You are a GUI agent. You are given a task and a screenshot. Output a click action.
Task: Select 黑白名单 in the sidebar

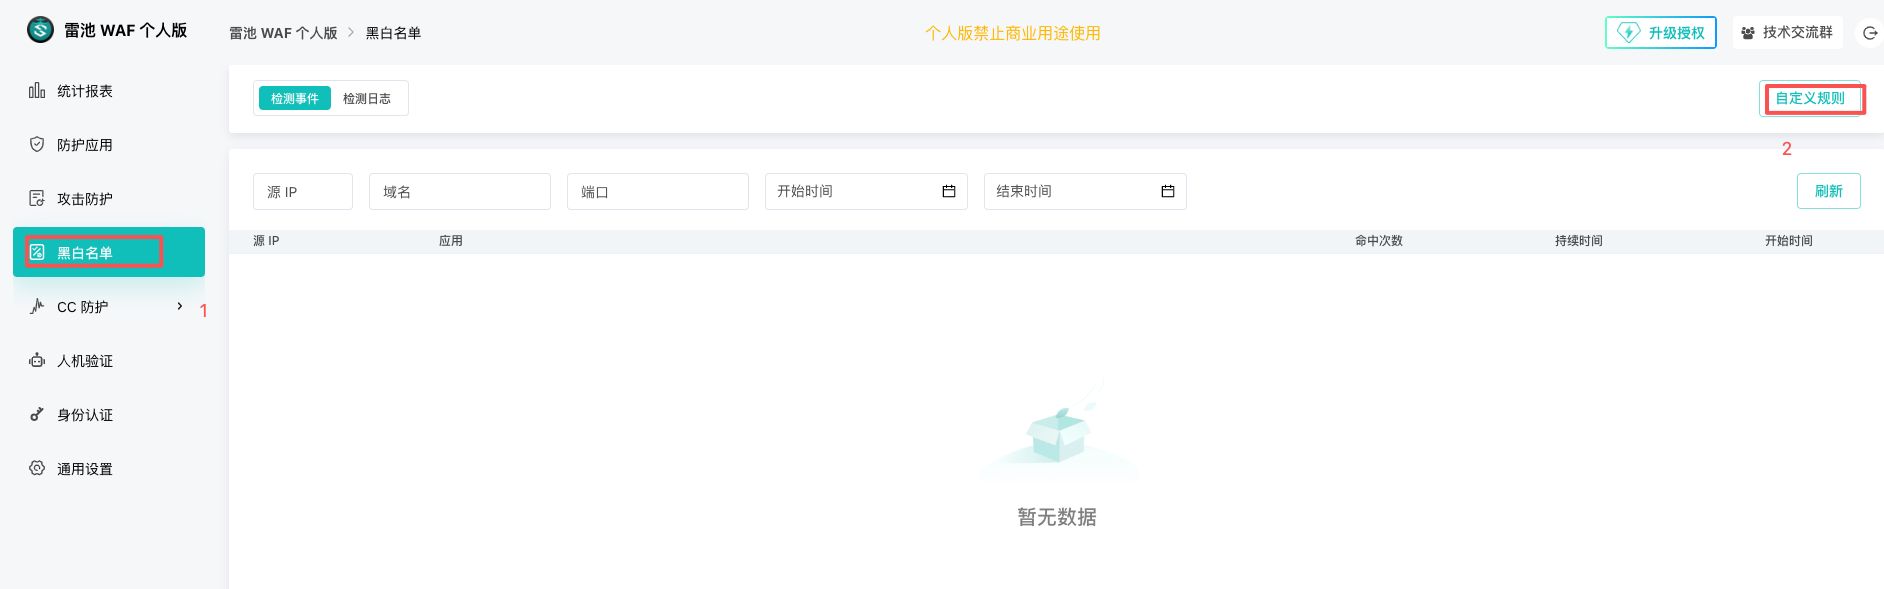point(108,253)
